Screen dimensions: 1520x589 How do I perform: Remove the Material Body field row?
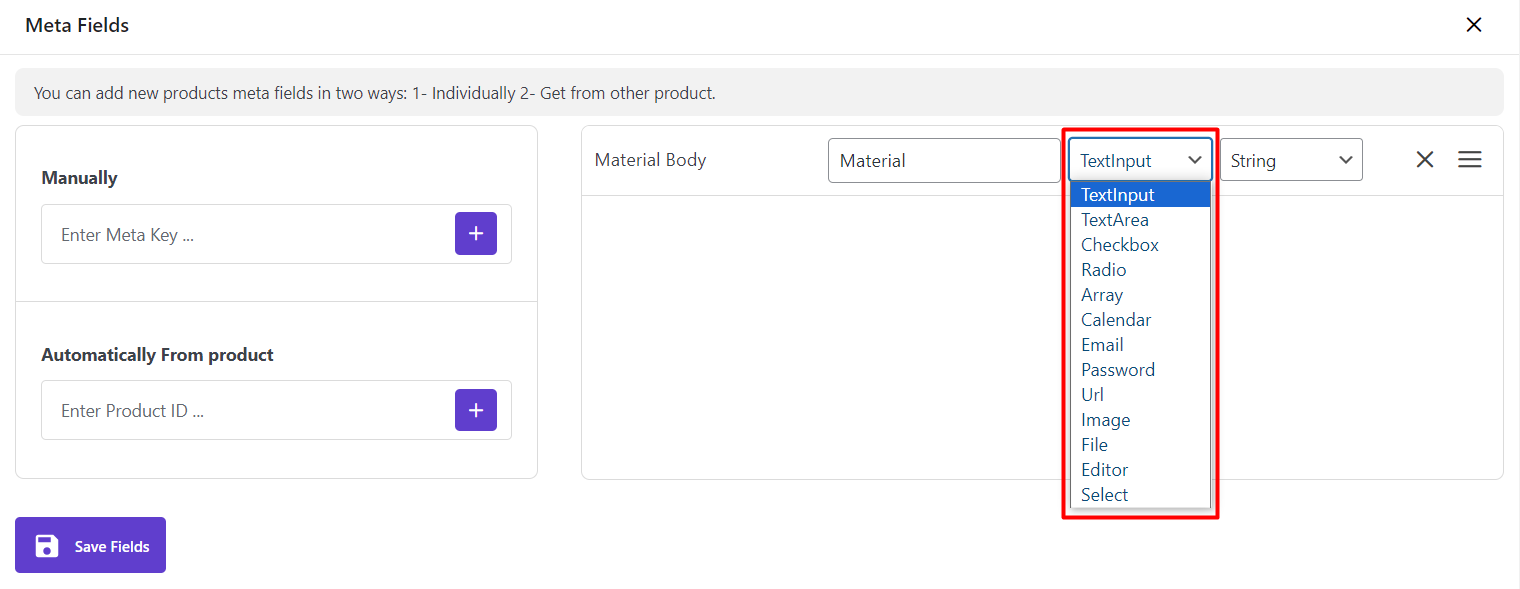tap(1425, 160)
